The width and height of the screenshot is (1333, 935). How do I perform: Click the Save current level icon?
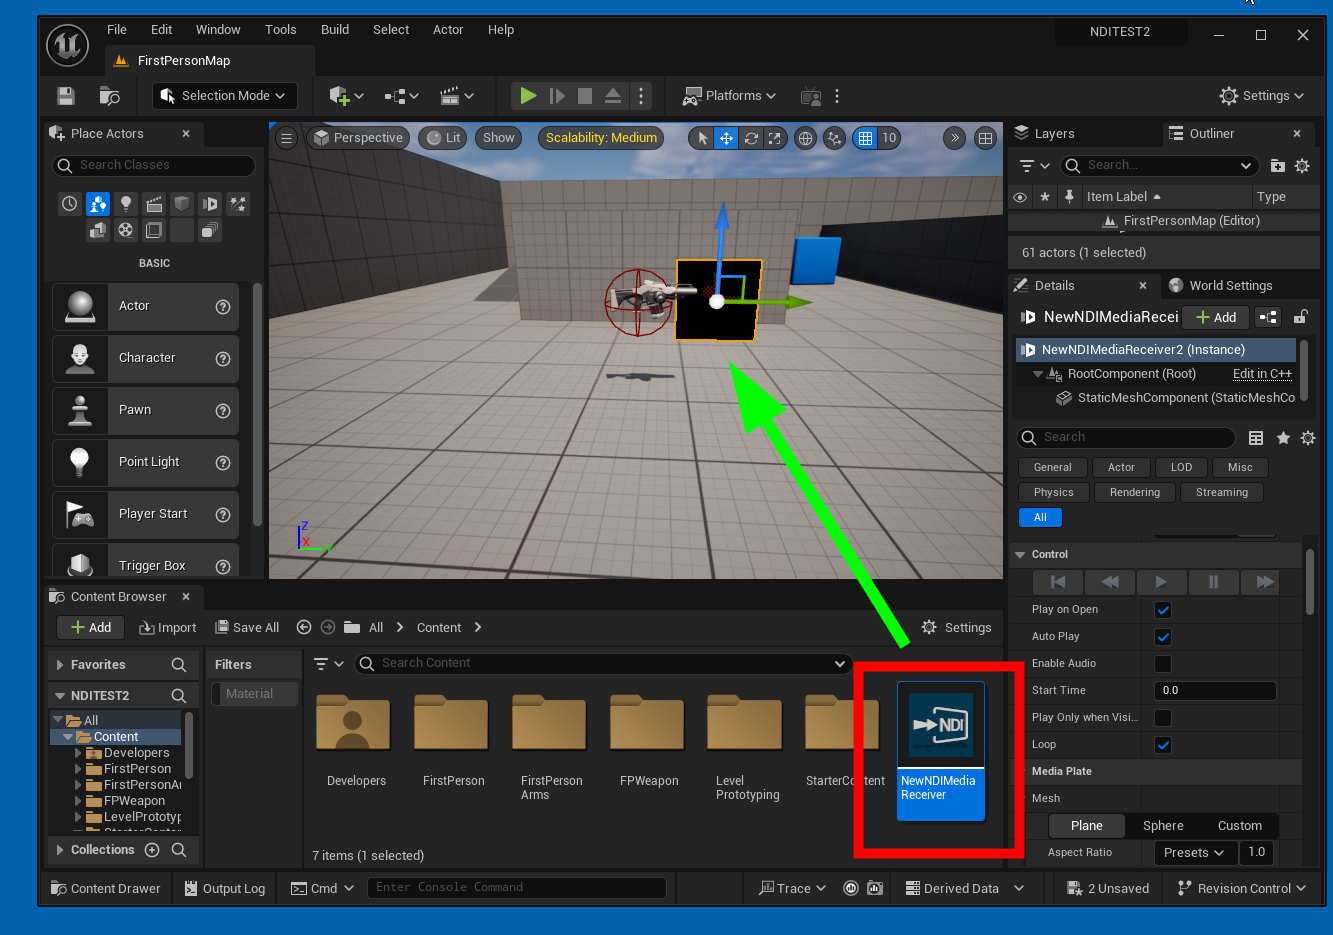(x=66, y=96)
